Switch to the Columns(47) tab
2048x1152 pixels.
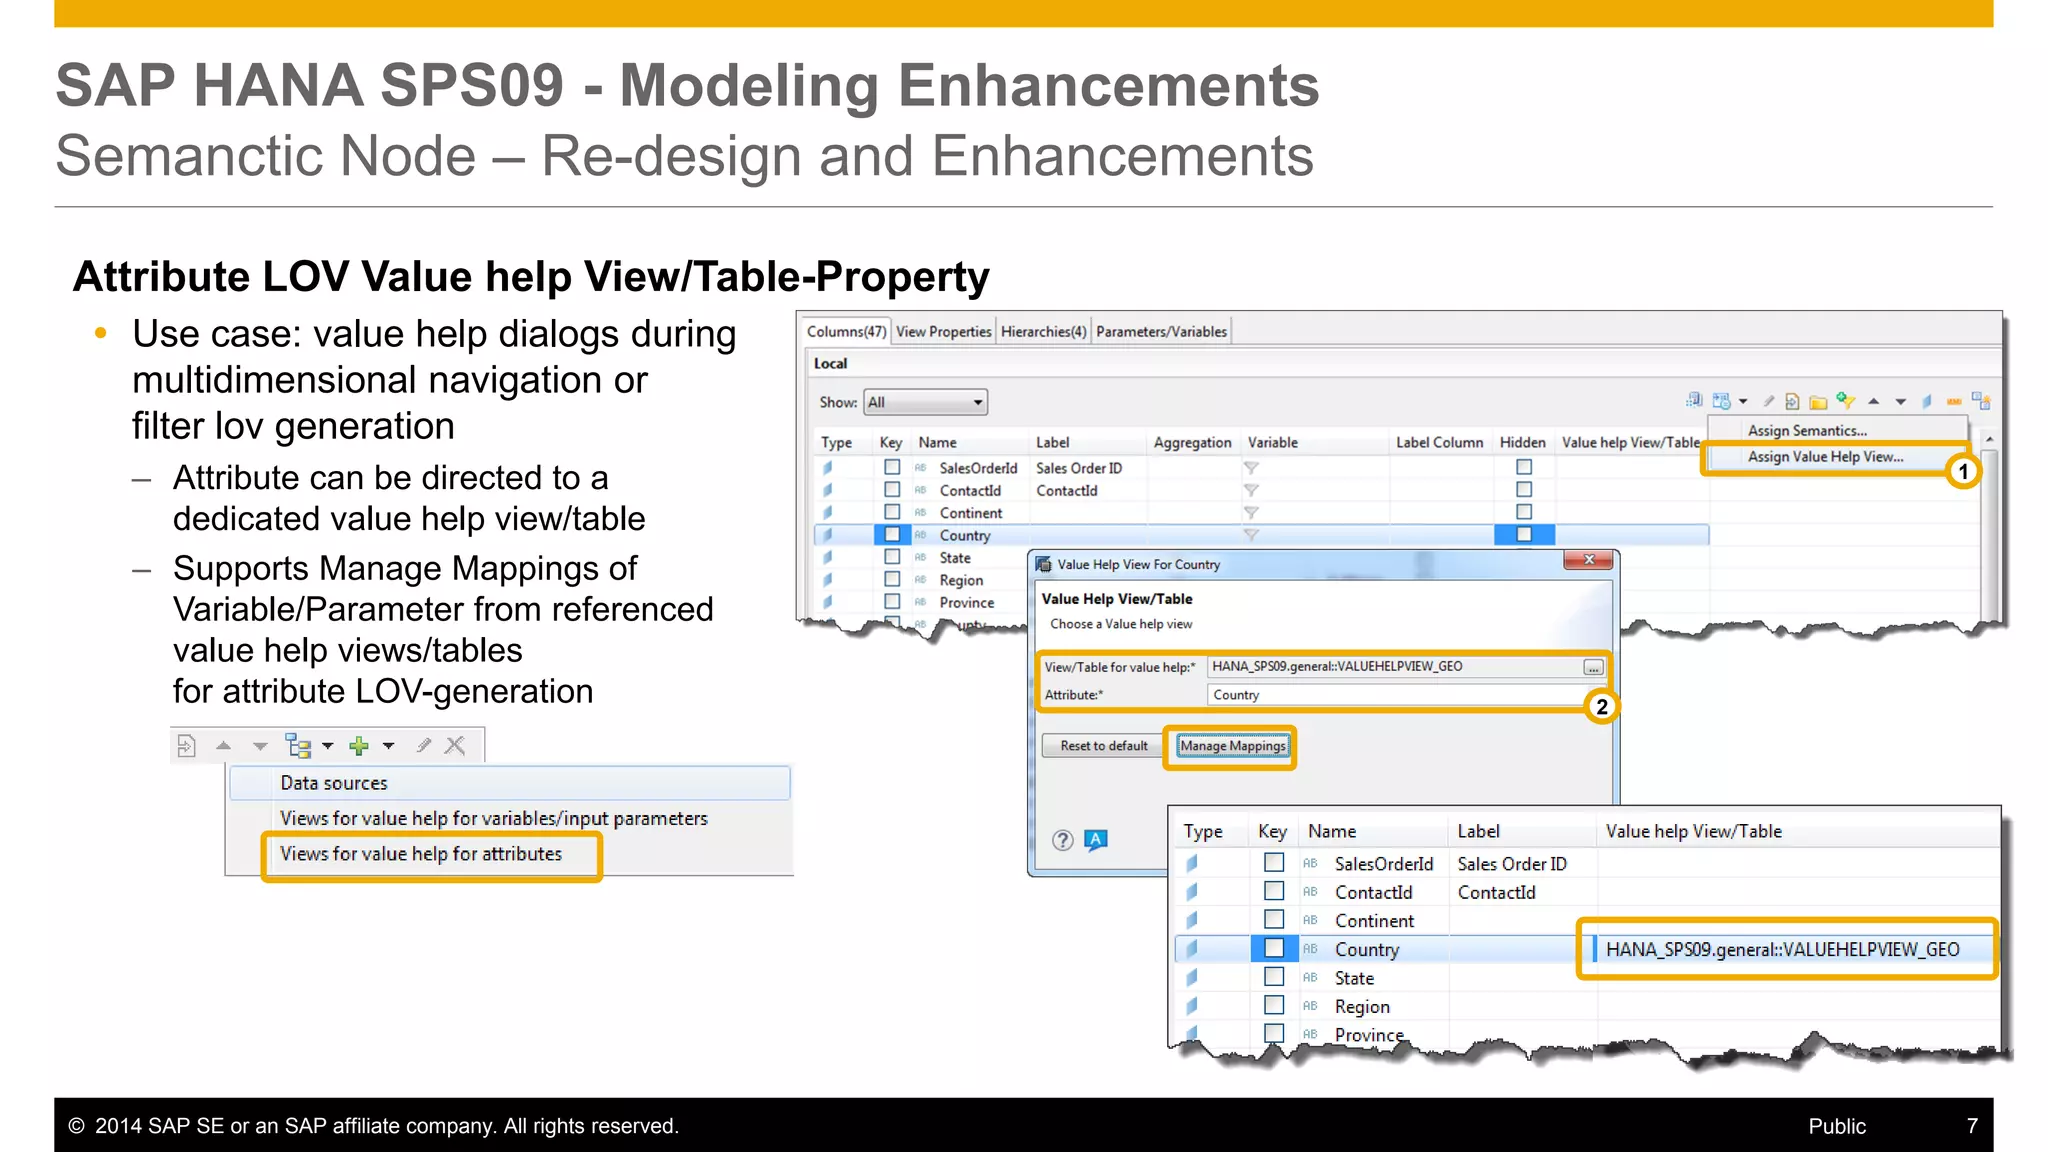845,332
